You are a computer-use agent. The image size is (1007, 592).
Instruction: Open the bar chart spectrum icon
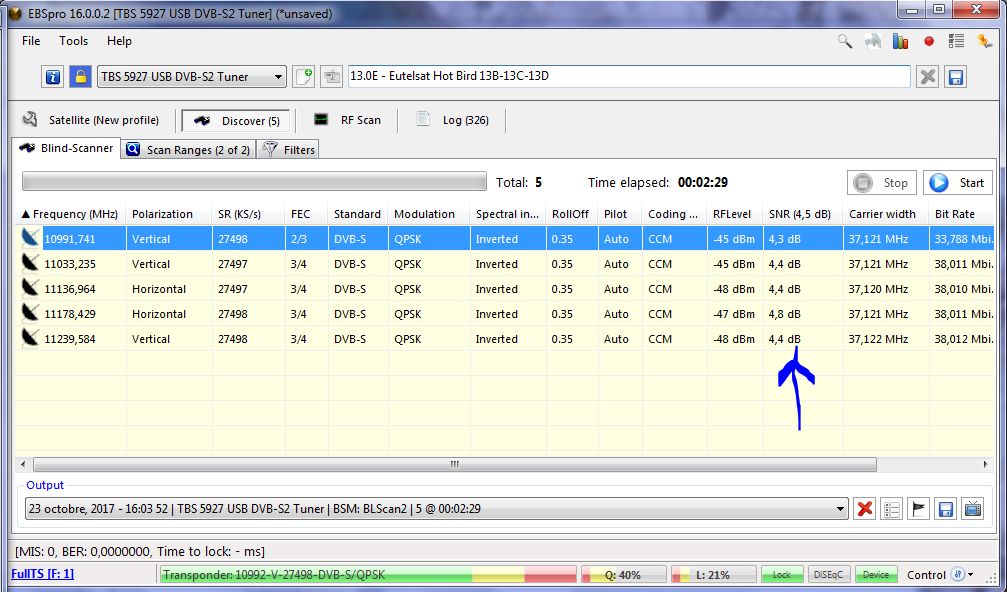[x=901, y=41]
